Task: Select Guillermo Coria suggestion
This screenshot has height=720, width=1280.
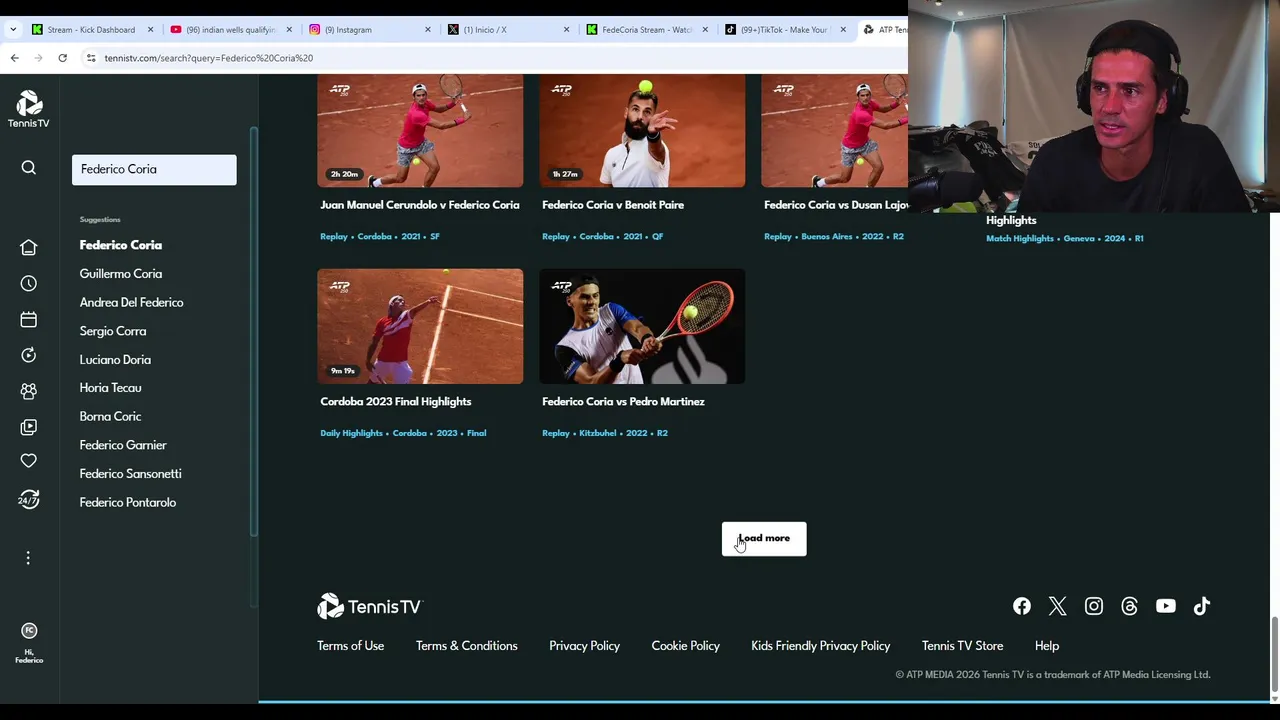Action: [121, 274]
